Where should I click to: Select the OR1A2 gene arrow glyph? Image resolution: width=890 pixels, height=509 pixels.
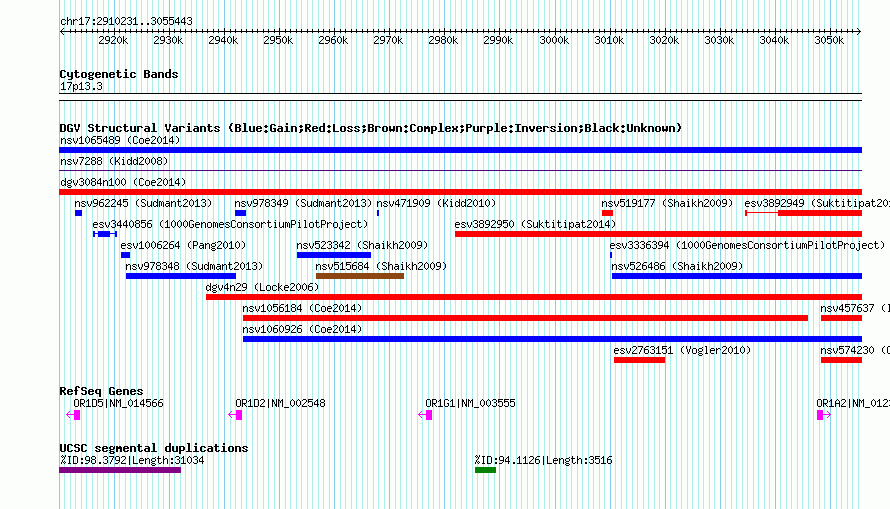click(824, 415)
